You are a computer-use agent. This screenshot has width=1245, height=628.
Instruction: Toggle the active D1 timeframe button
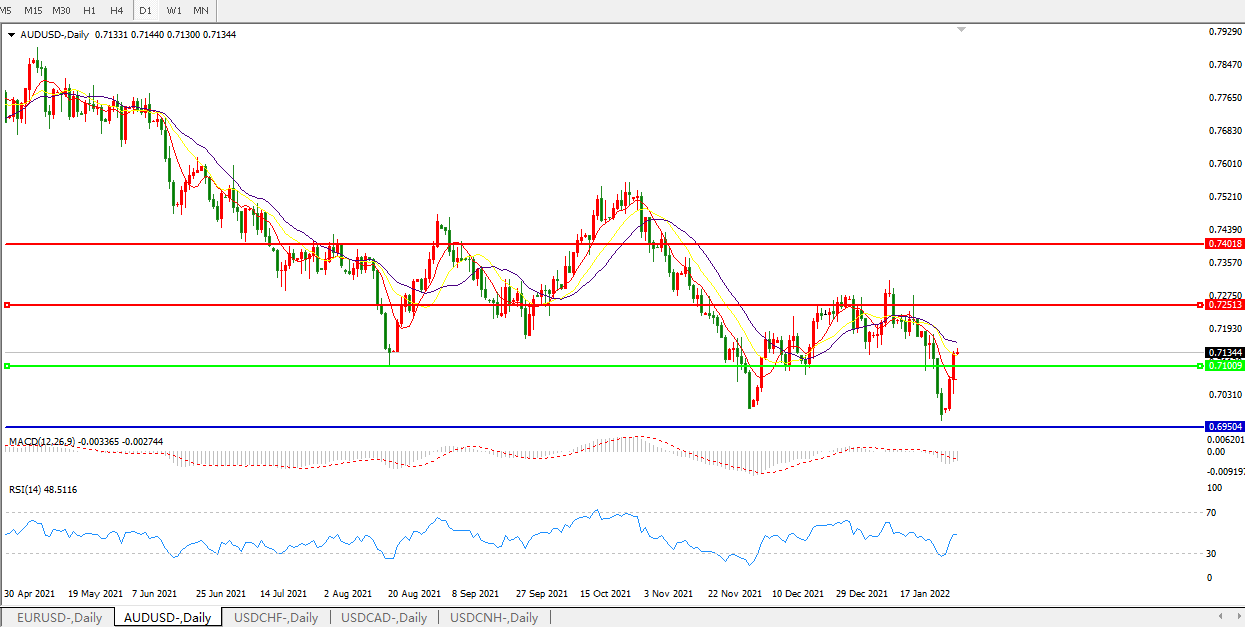tap(146, 10)
